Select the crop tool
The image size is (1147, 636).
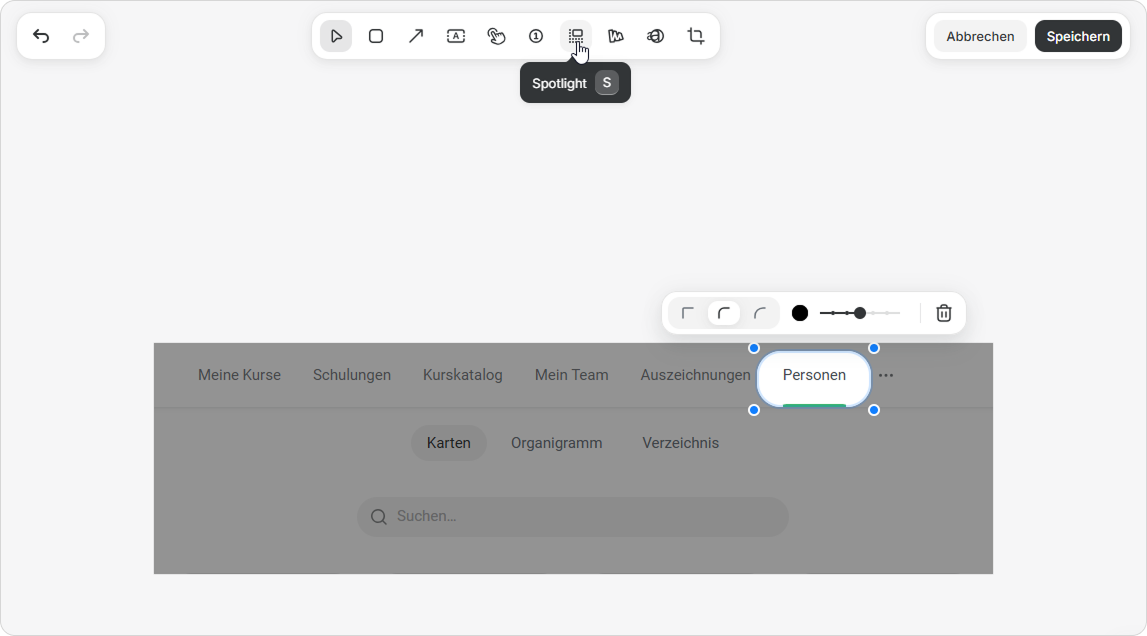coord(696,36)
